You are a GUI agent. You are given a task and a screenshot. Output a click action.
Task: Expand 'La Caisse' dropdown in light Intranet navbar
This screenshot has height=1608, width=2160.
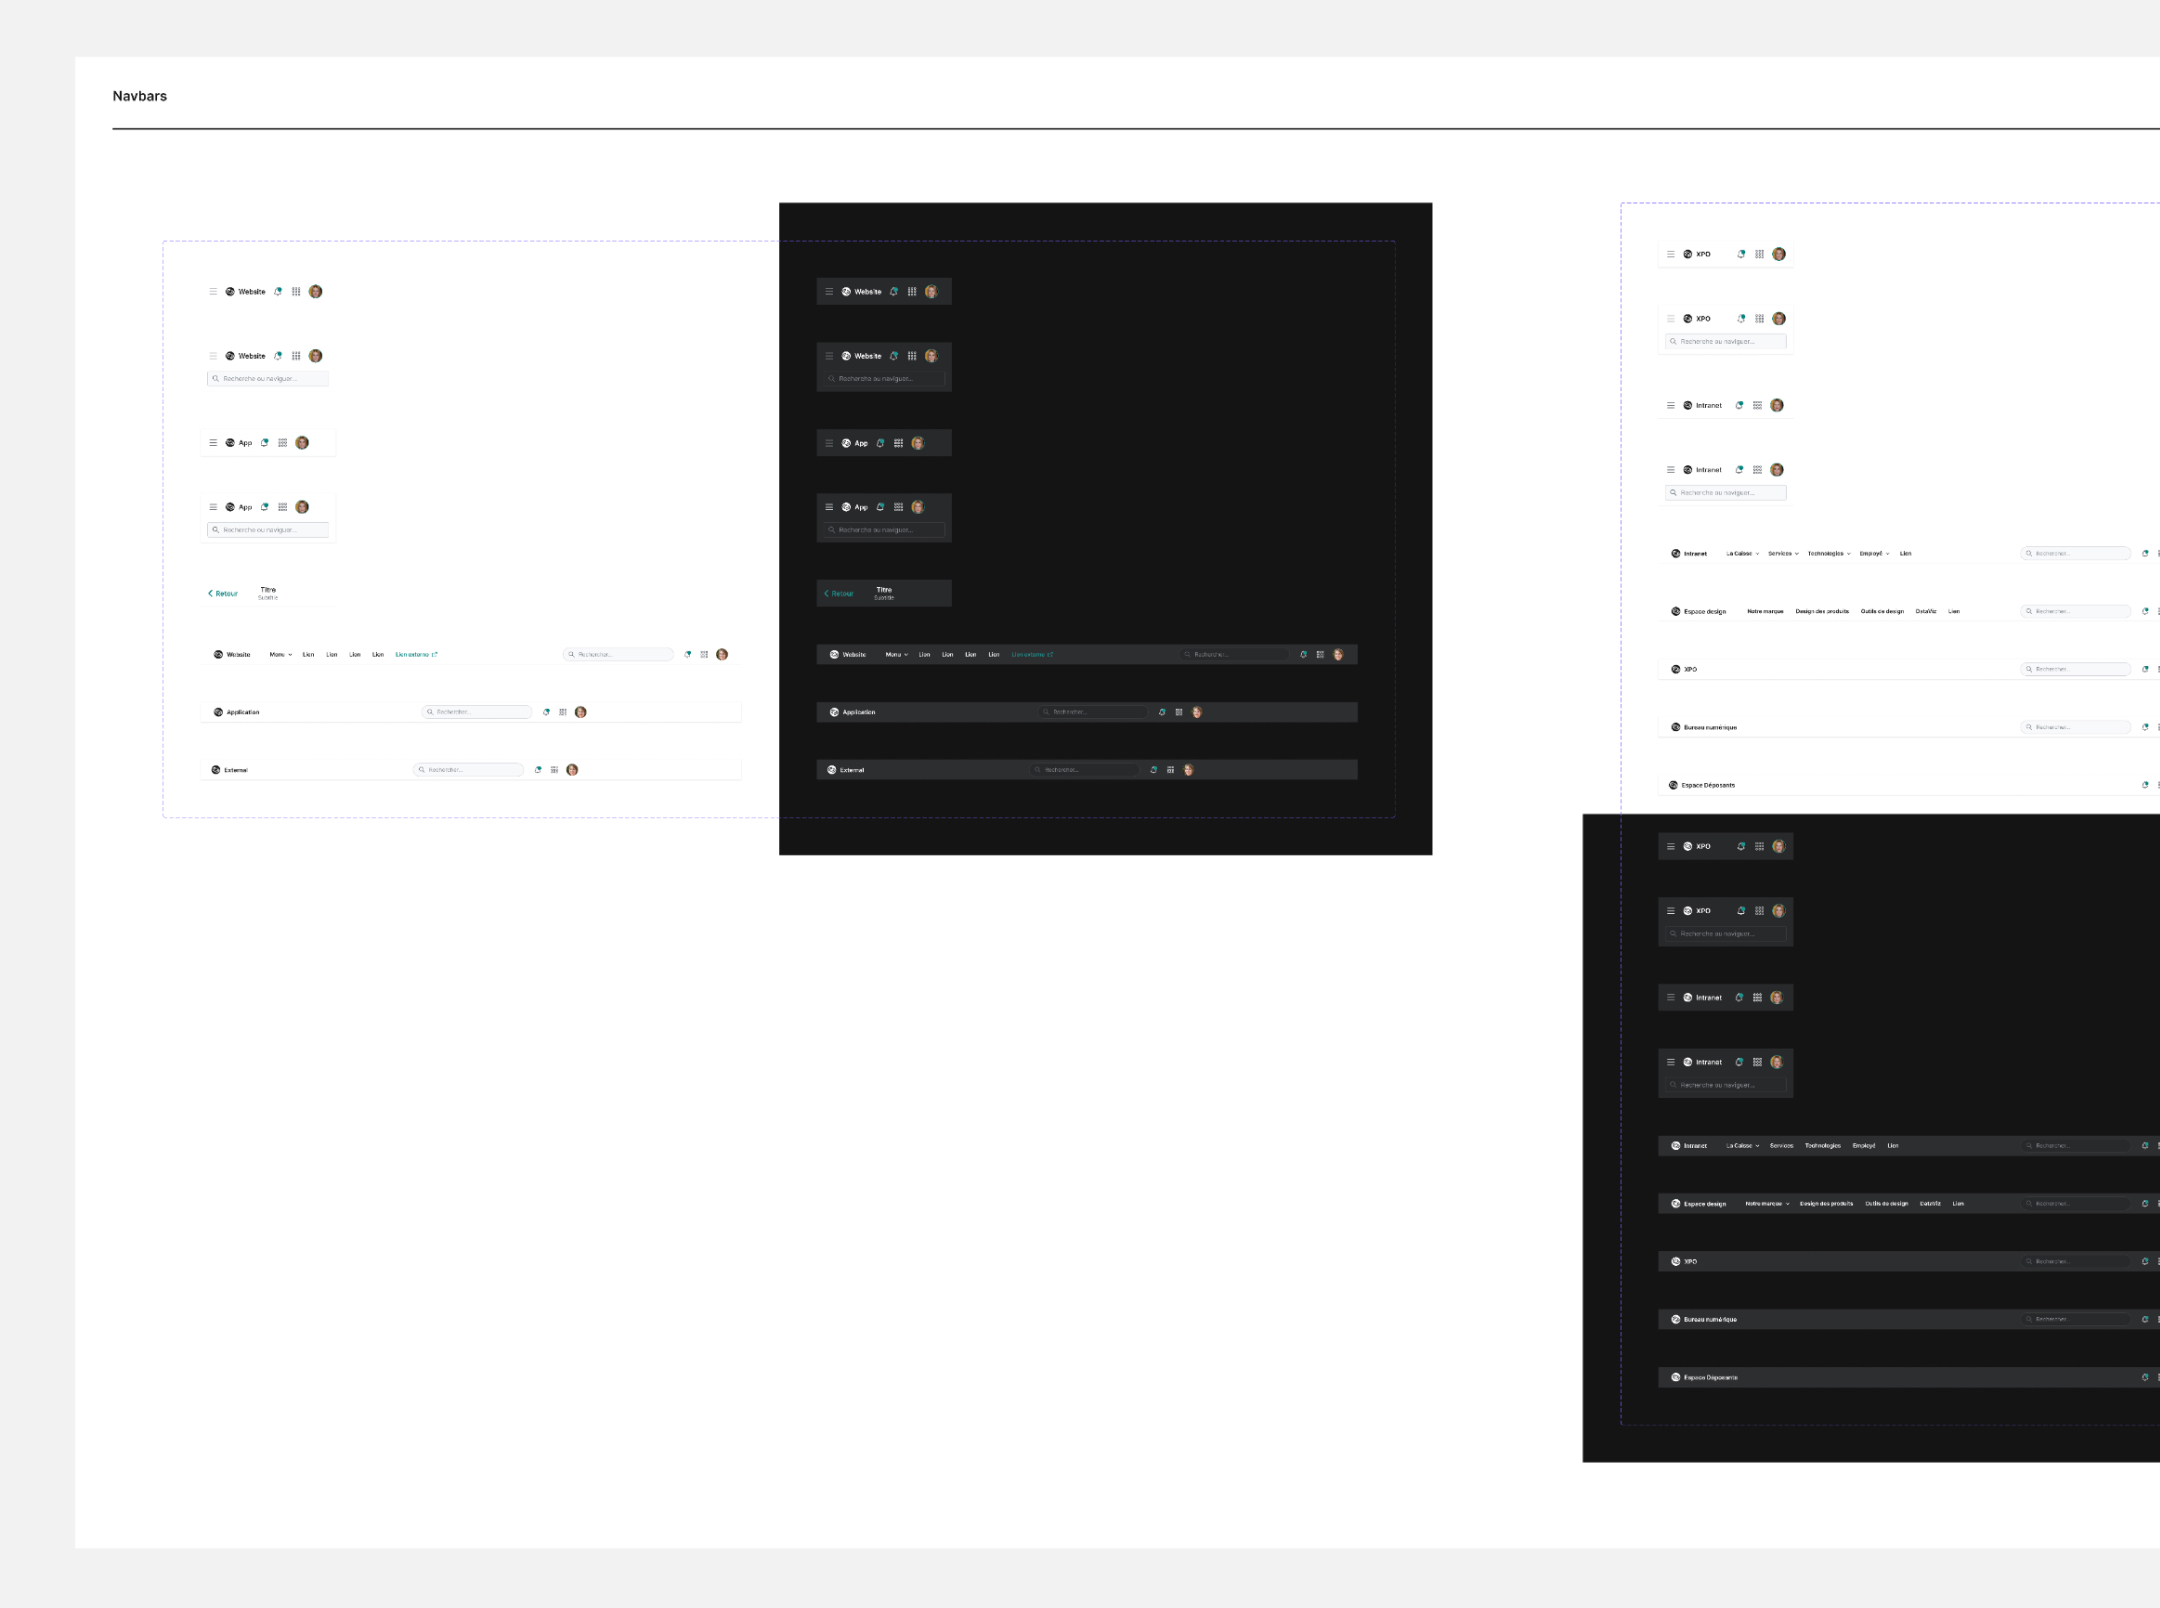tap(1742, 553)
